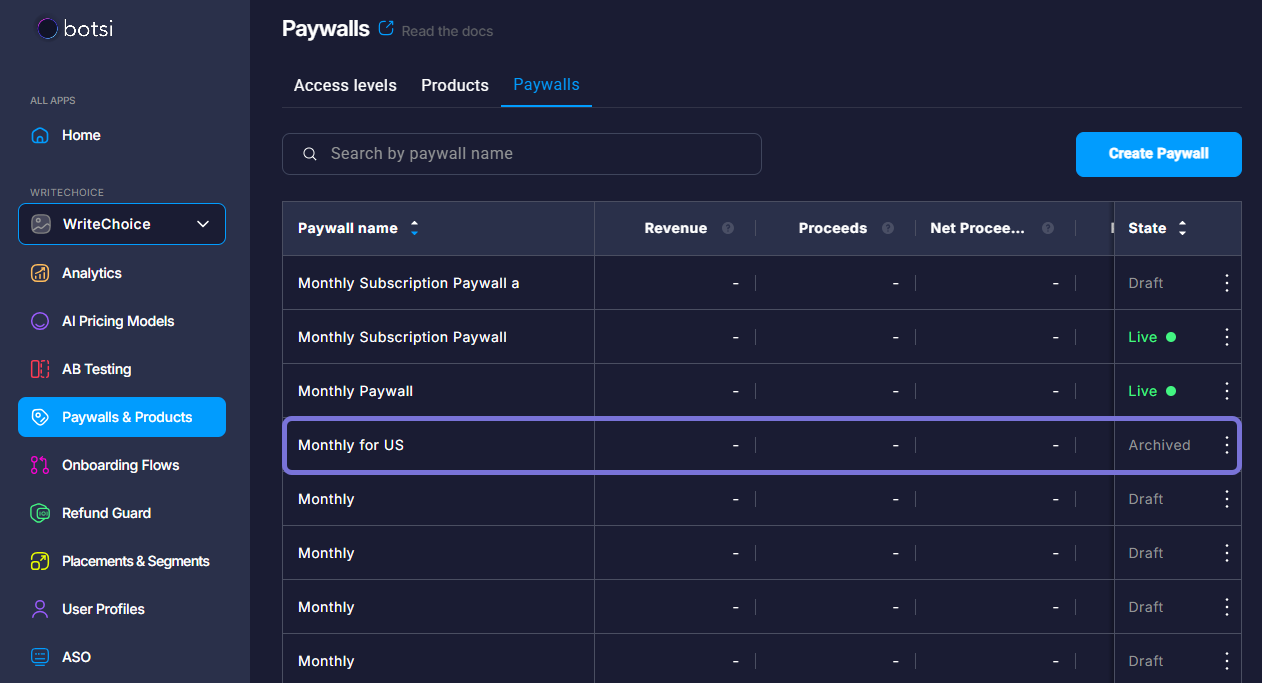1262x683 pixels.
Task: Open AI Pricing Models section
Action: pyautogui.click(x=117, y=321)
